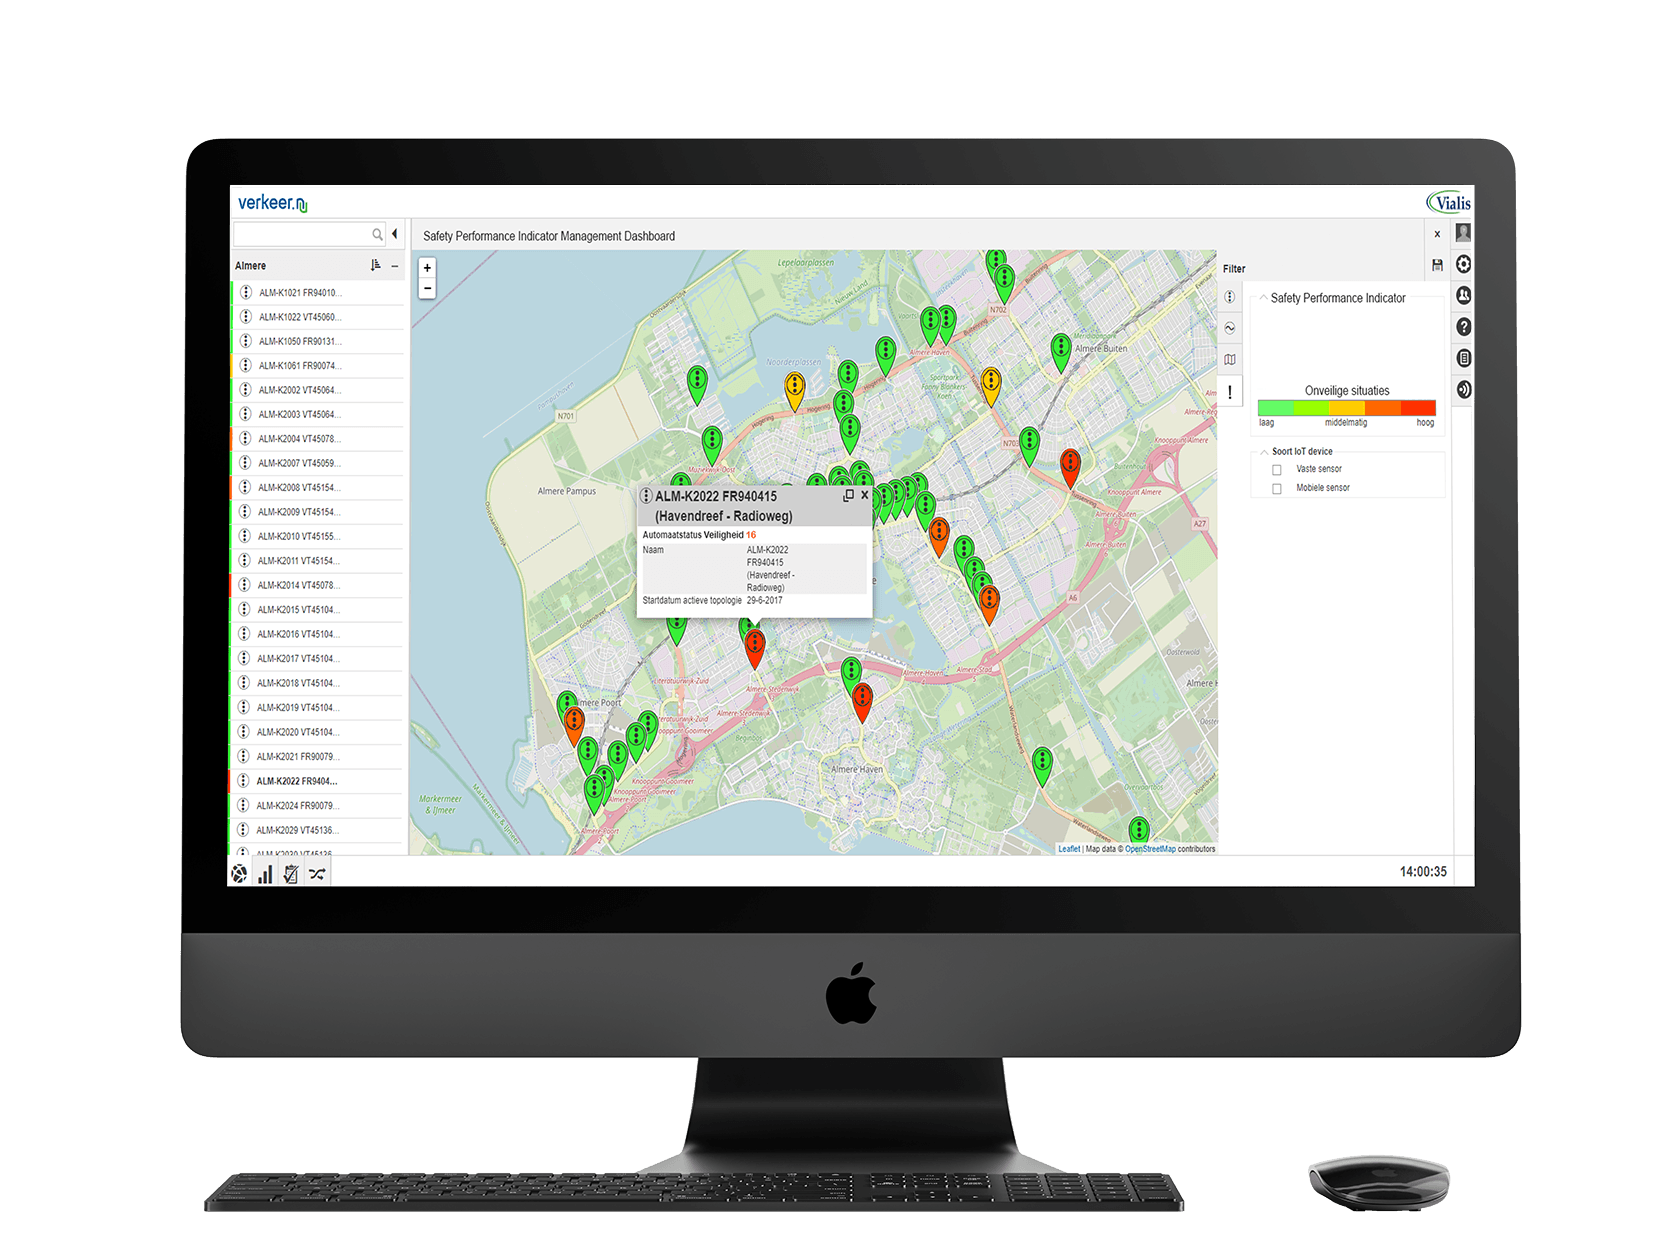Click the sort order icon next to Almere

(376, 265)
